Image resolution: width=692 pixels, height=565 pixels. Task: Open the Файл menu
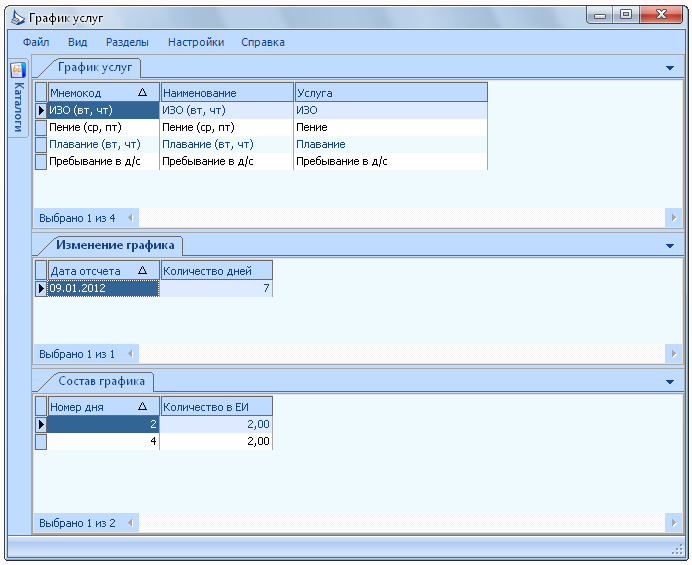pos(36,42)
